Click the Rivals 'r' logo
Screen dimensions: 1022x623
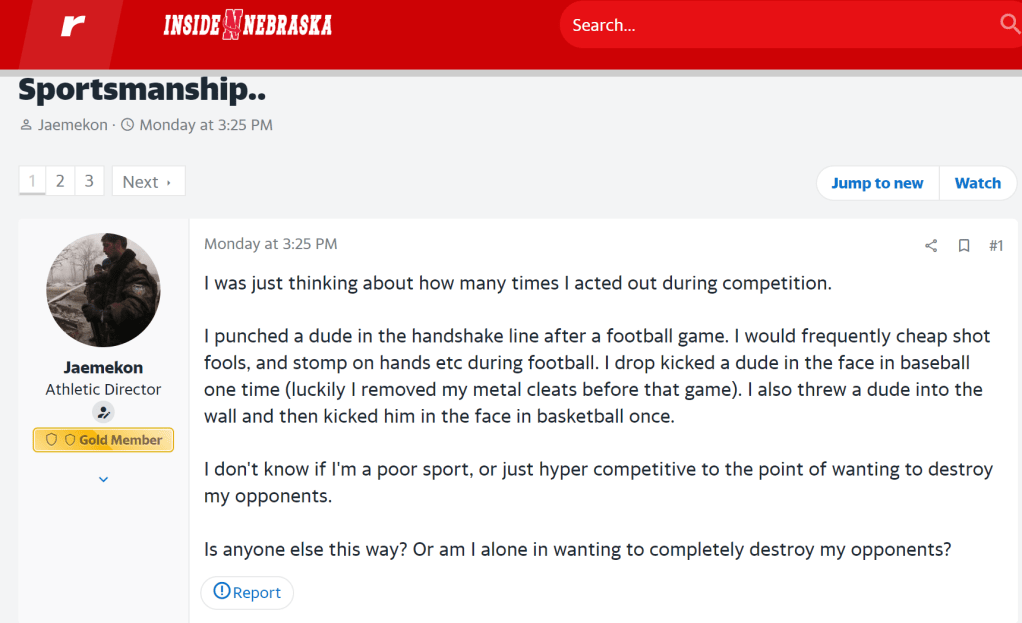(73, 26)
